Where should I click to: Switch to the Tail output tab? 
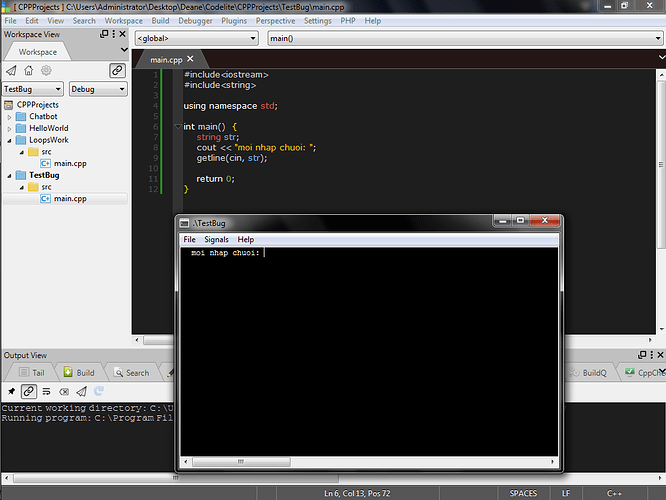coord(32,373)
